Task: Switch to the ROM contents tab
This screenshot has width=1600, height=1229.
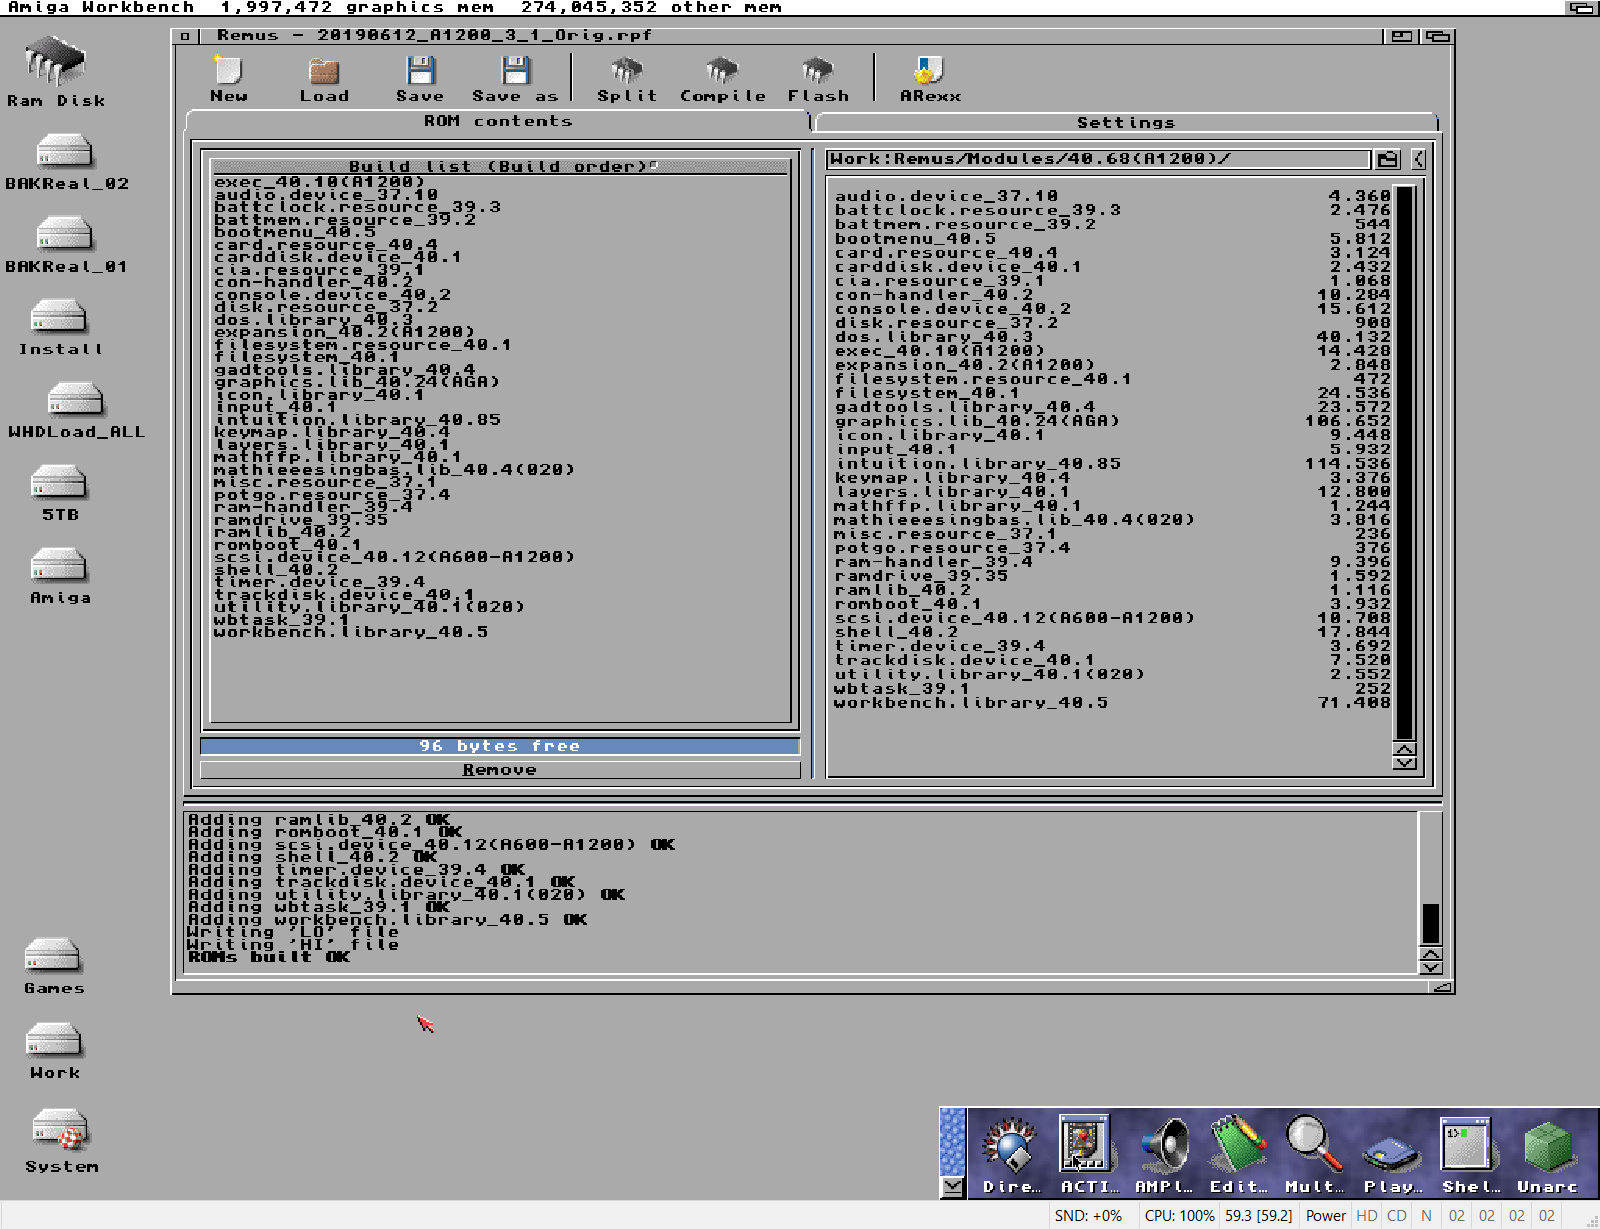Action: [497, 121]
